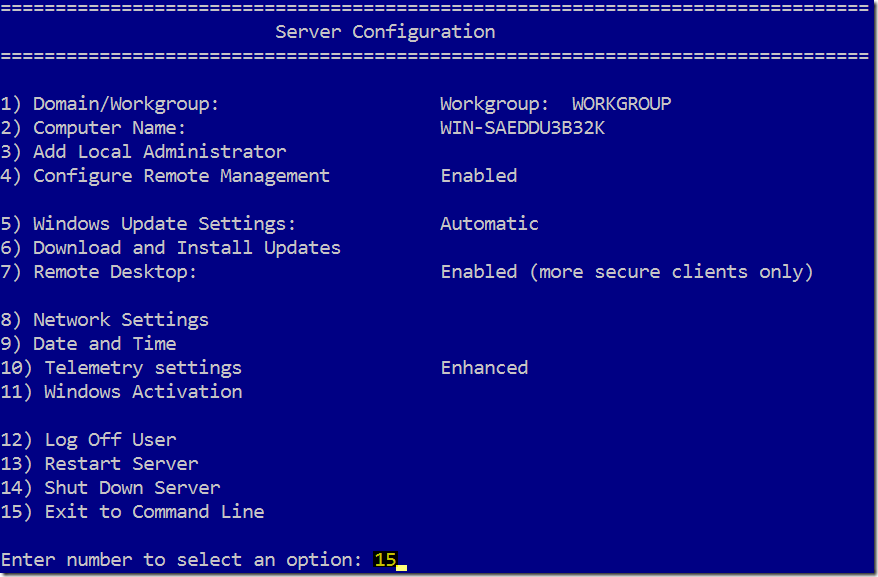Click the Domain/Workgroup menu entry

pos(109,104)
